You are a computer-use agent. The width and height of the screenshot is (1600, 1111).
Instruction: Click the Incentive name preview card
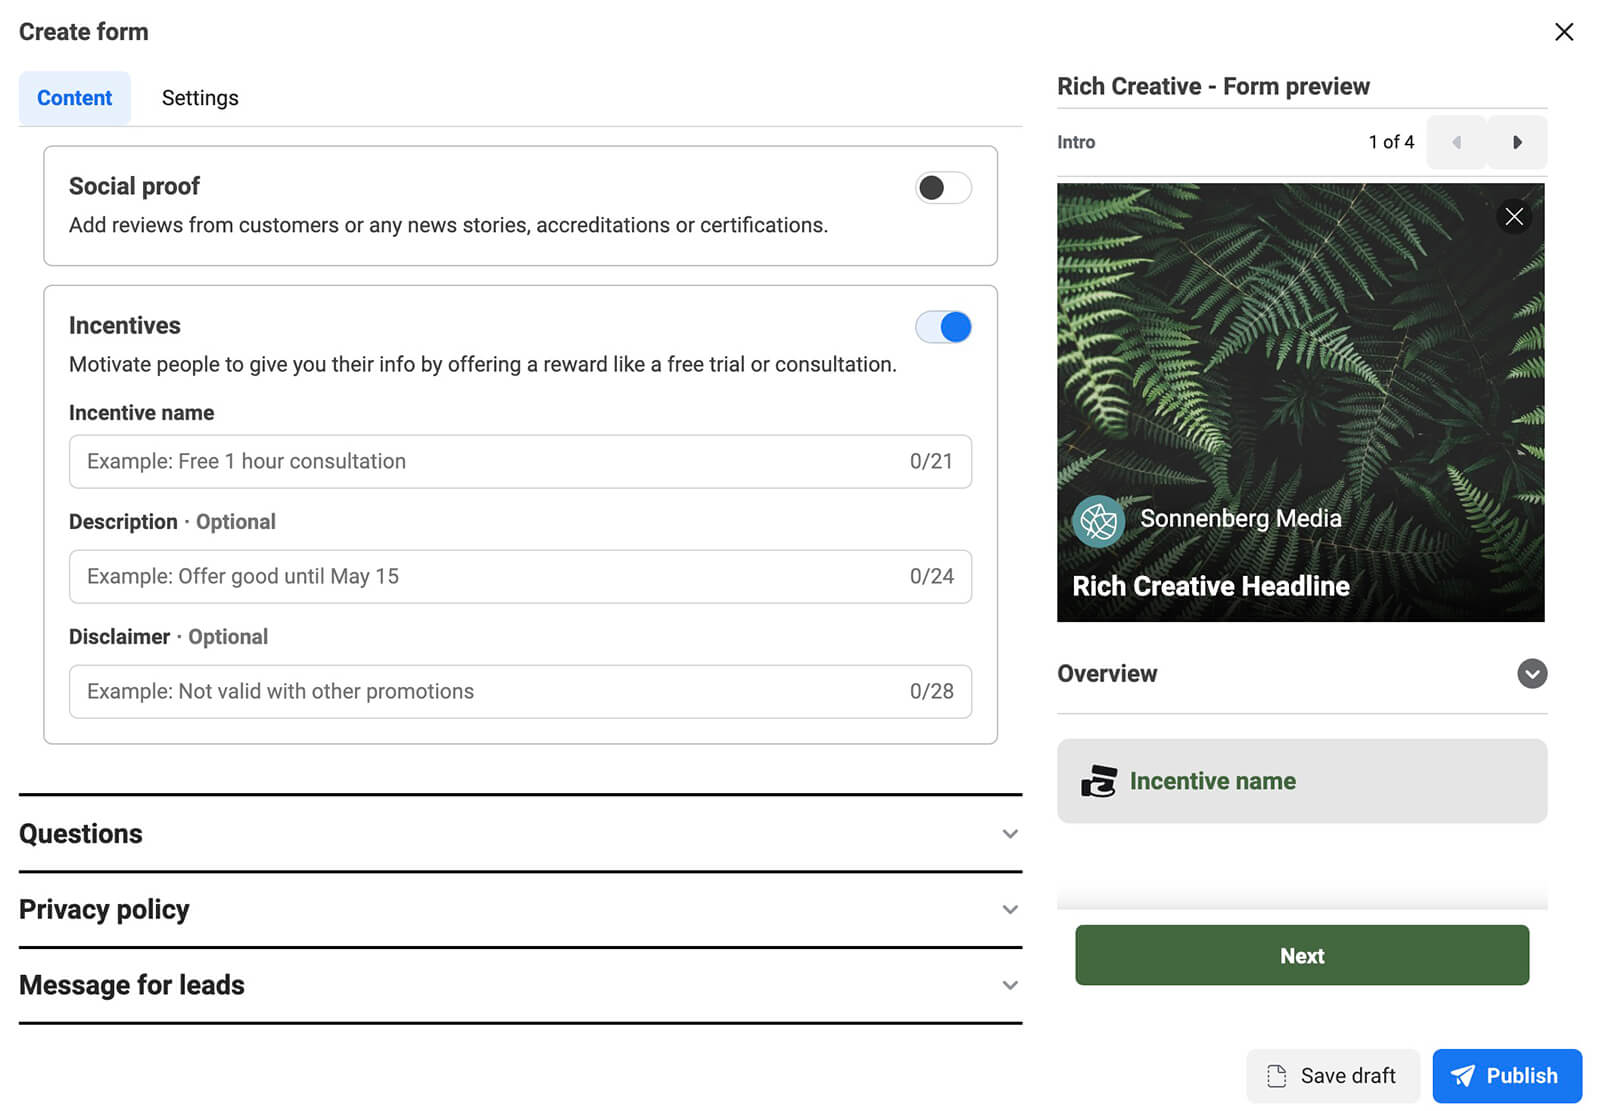1302,781
